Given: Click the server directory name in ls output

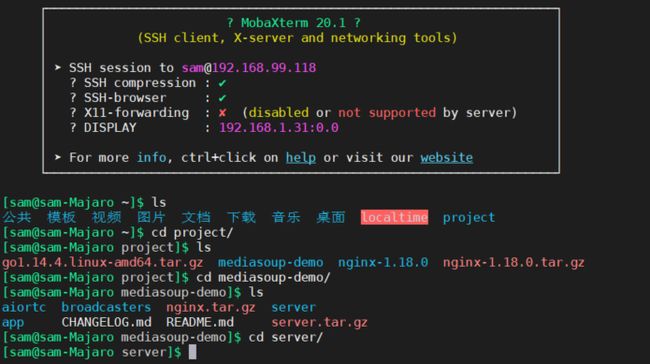Looking at the screenshot, I should click(x=293, y=307).
